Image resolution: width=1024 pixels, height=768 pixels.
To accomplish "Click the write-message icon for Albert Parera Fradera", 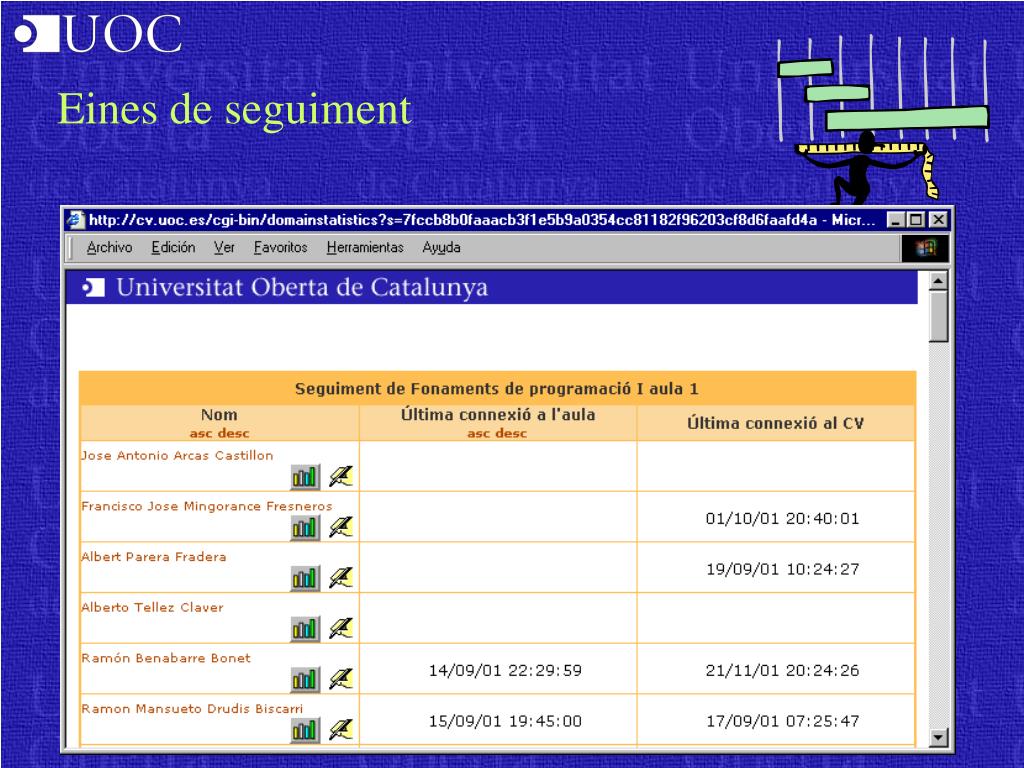I will pyautogui.click(x=340, y=578).
